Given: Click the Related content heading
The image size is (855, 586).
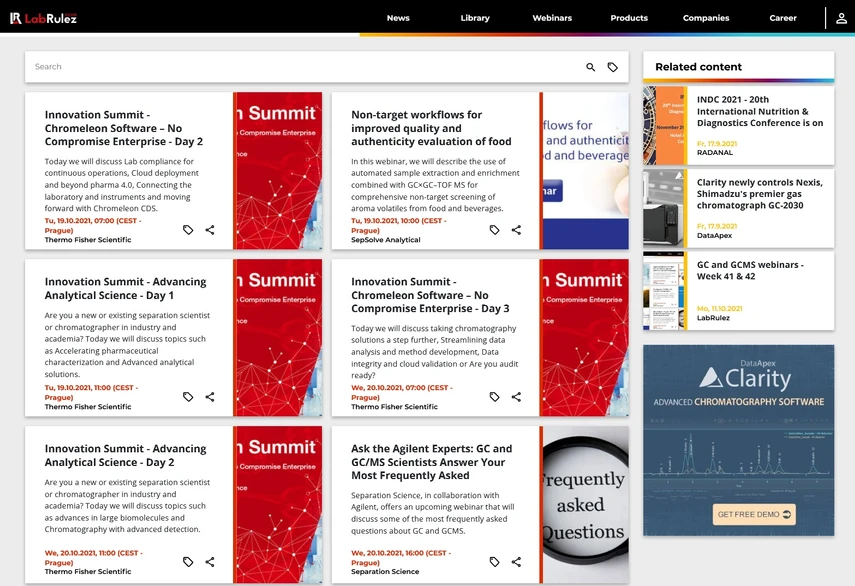Looking at the screenshot, I should pos(698,67).
